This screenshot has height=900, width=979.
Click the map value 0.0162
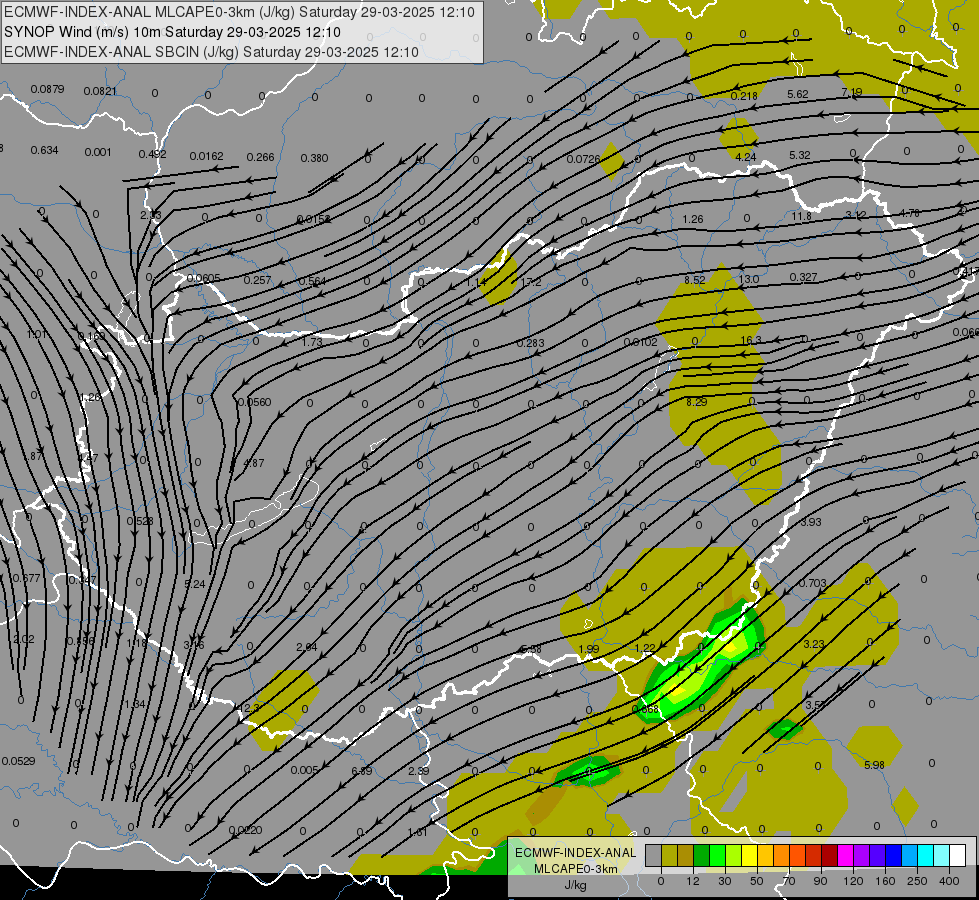pyautogui.click(x=207, y=156)
